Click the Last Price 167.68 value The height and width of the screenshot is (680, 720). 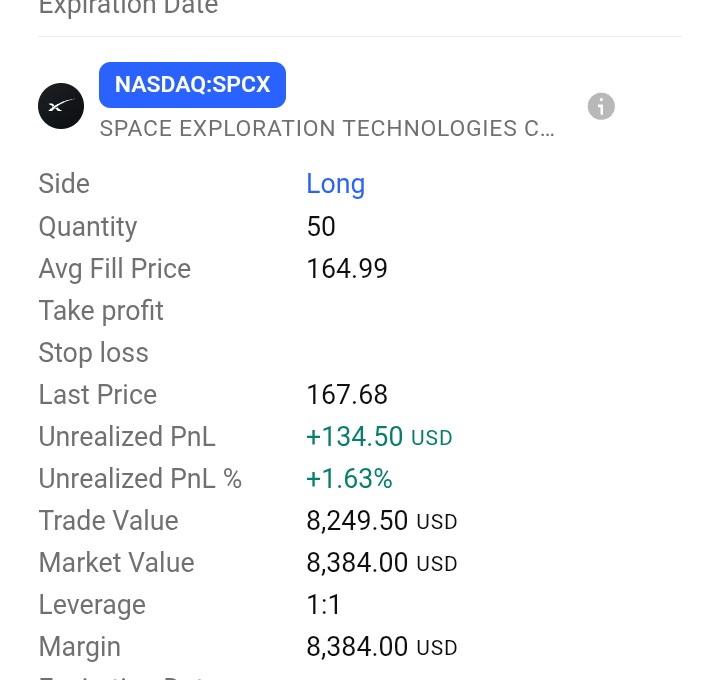(347, 395)
